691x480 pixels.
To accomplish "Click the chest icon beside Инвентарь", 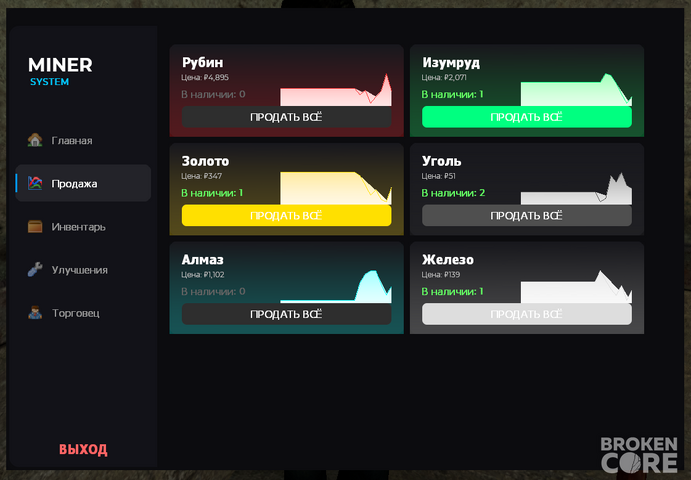I will pyautogui.click(x=35, y=226).
